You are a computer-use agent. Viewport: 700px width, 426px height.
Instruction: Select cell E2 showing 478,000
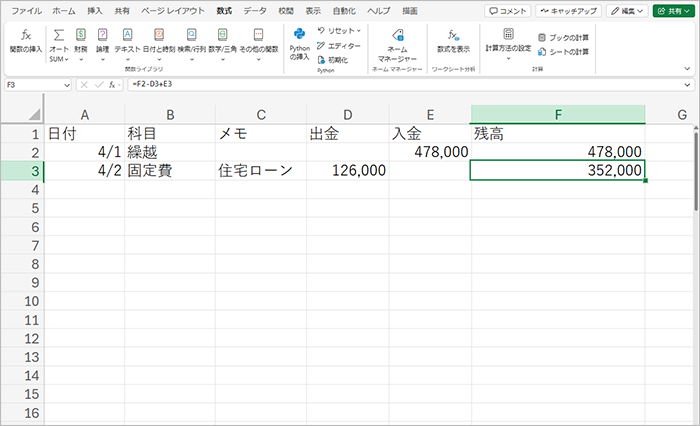430,152
